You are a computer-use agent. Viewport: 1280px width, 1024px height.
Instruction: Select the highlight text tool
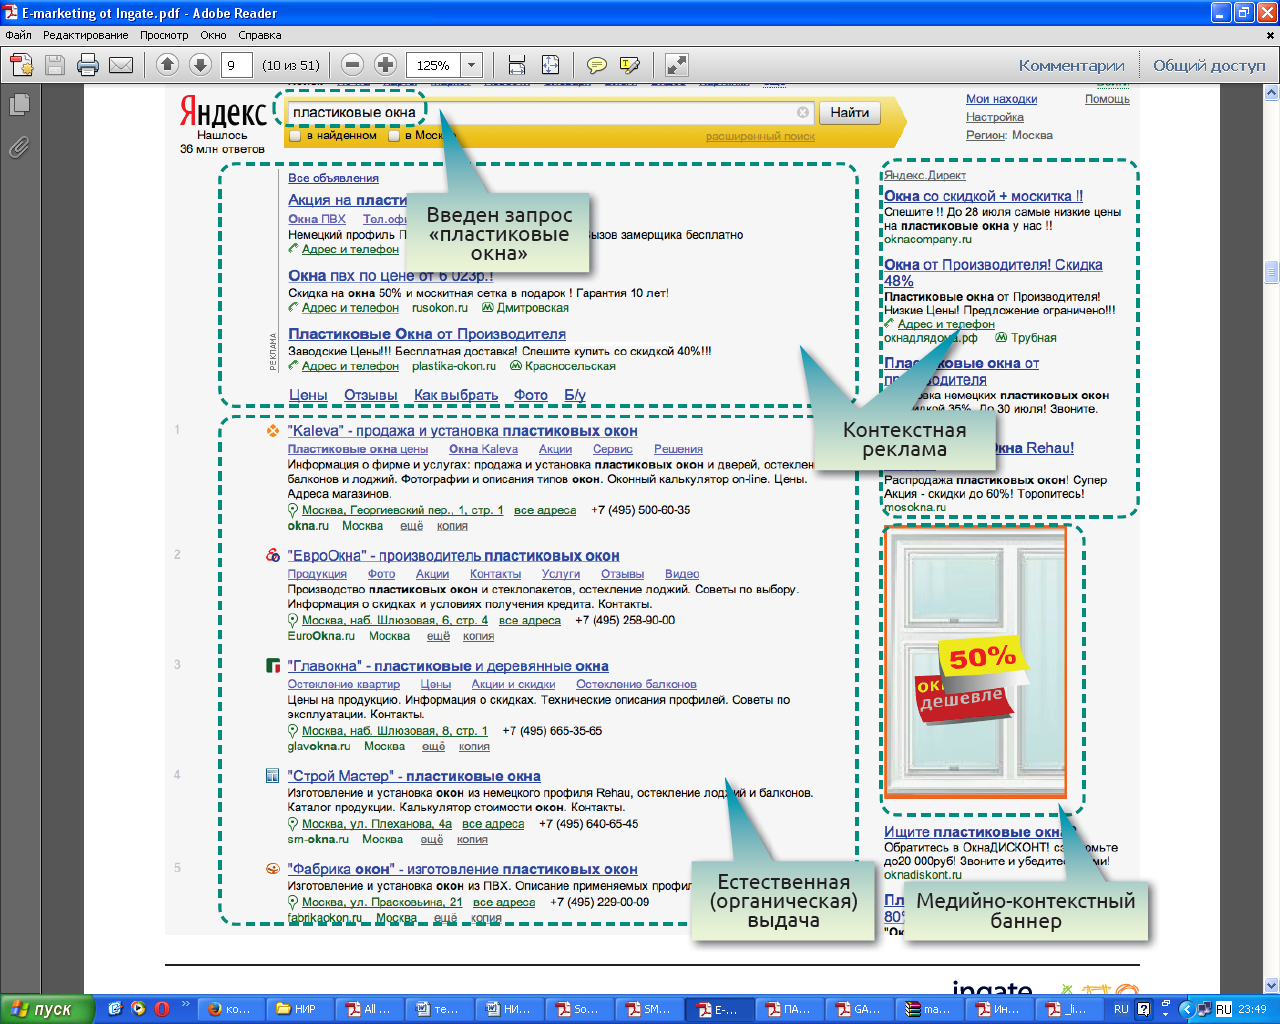pyautogui.click(x=630, y=65)
